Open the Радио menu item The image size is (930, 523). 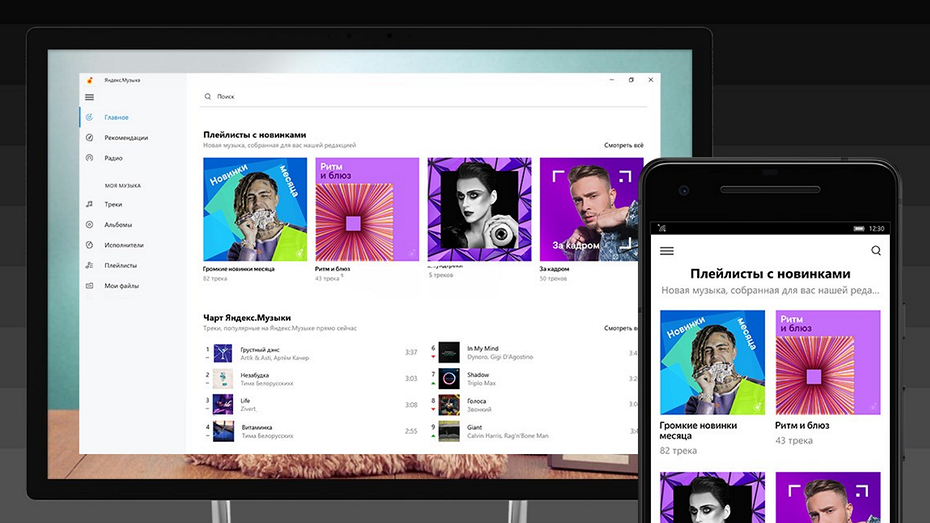(x=113, y=158)
